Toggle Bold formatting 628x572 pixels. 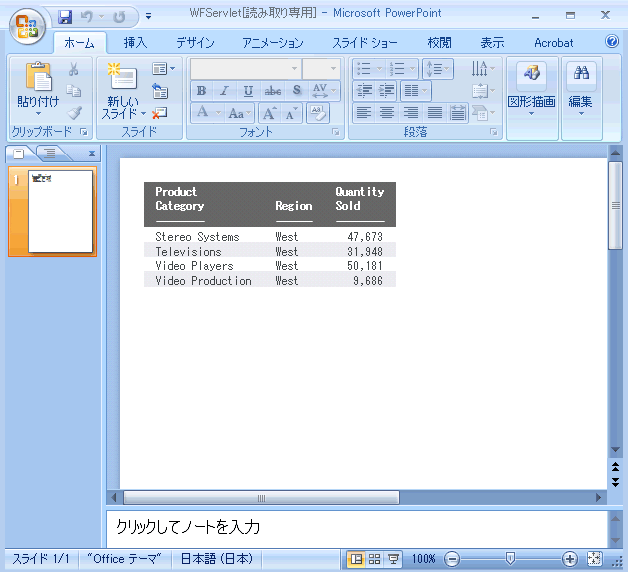tap(201, 91)
